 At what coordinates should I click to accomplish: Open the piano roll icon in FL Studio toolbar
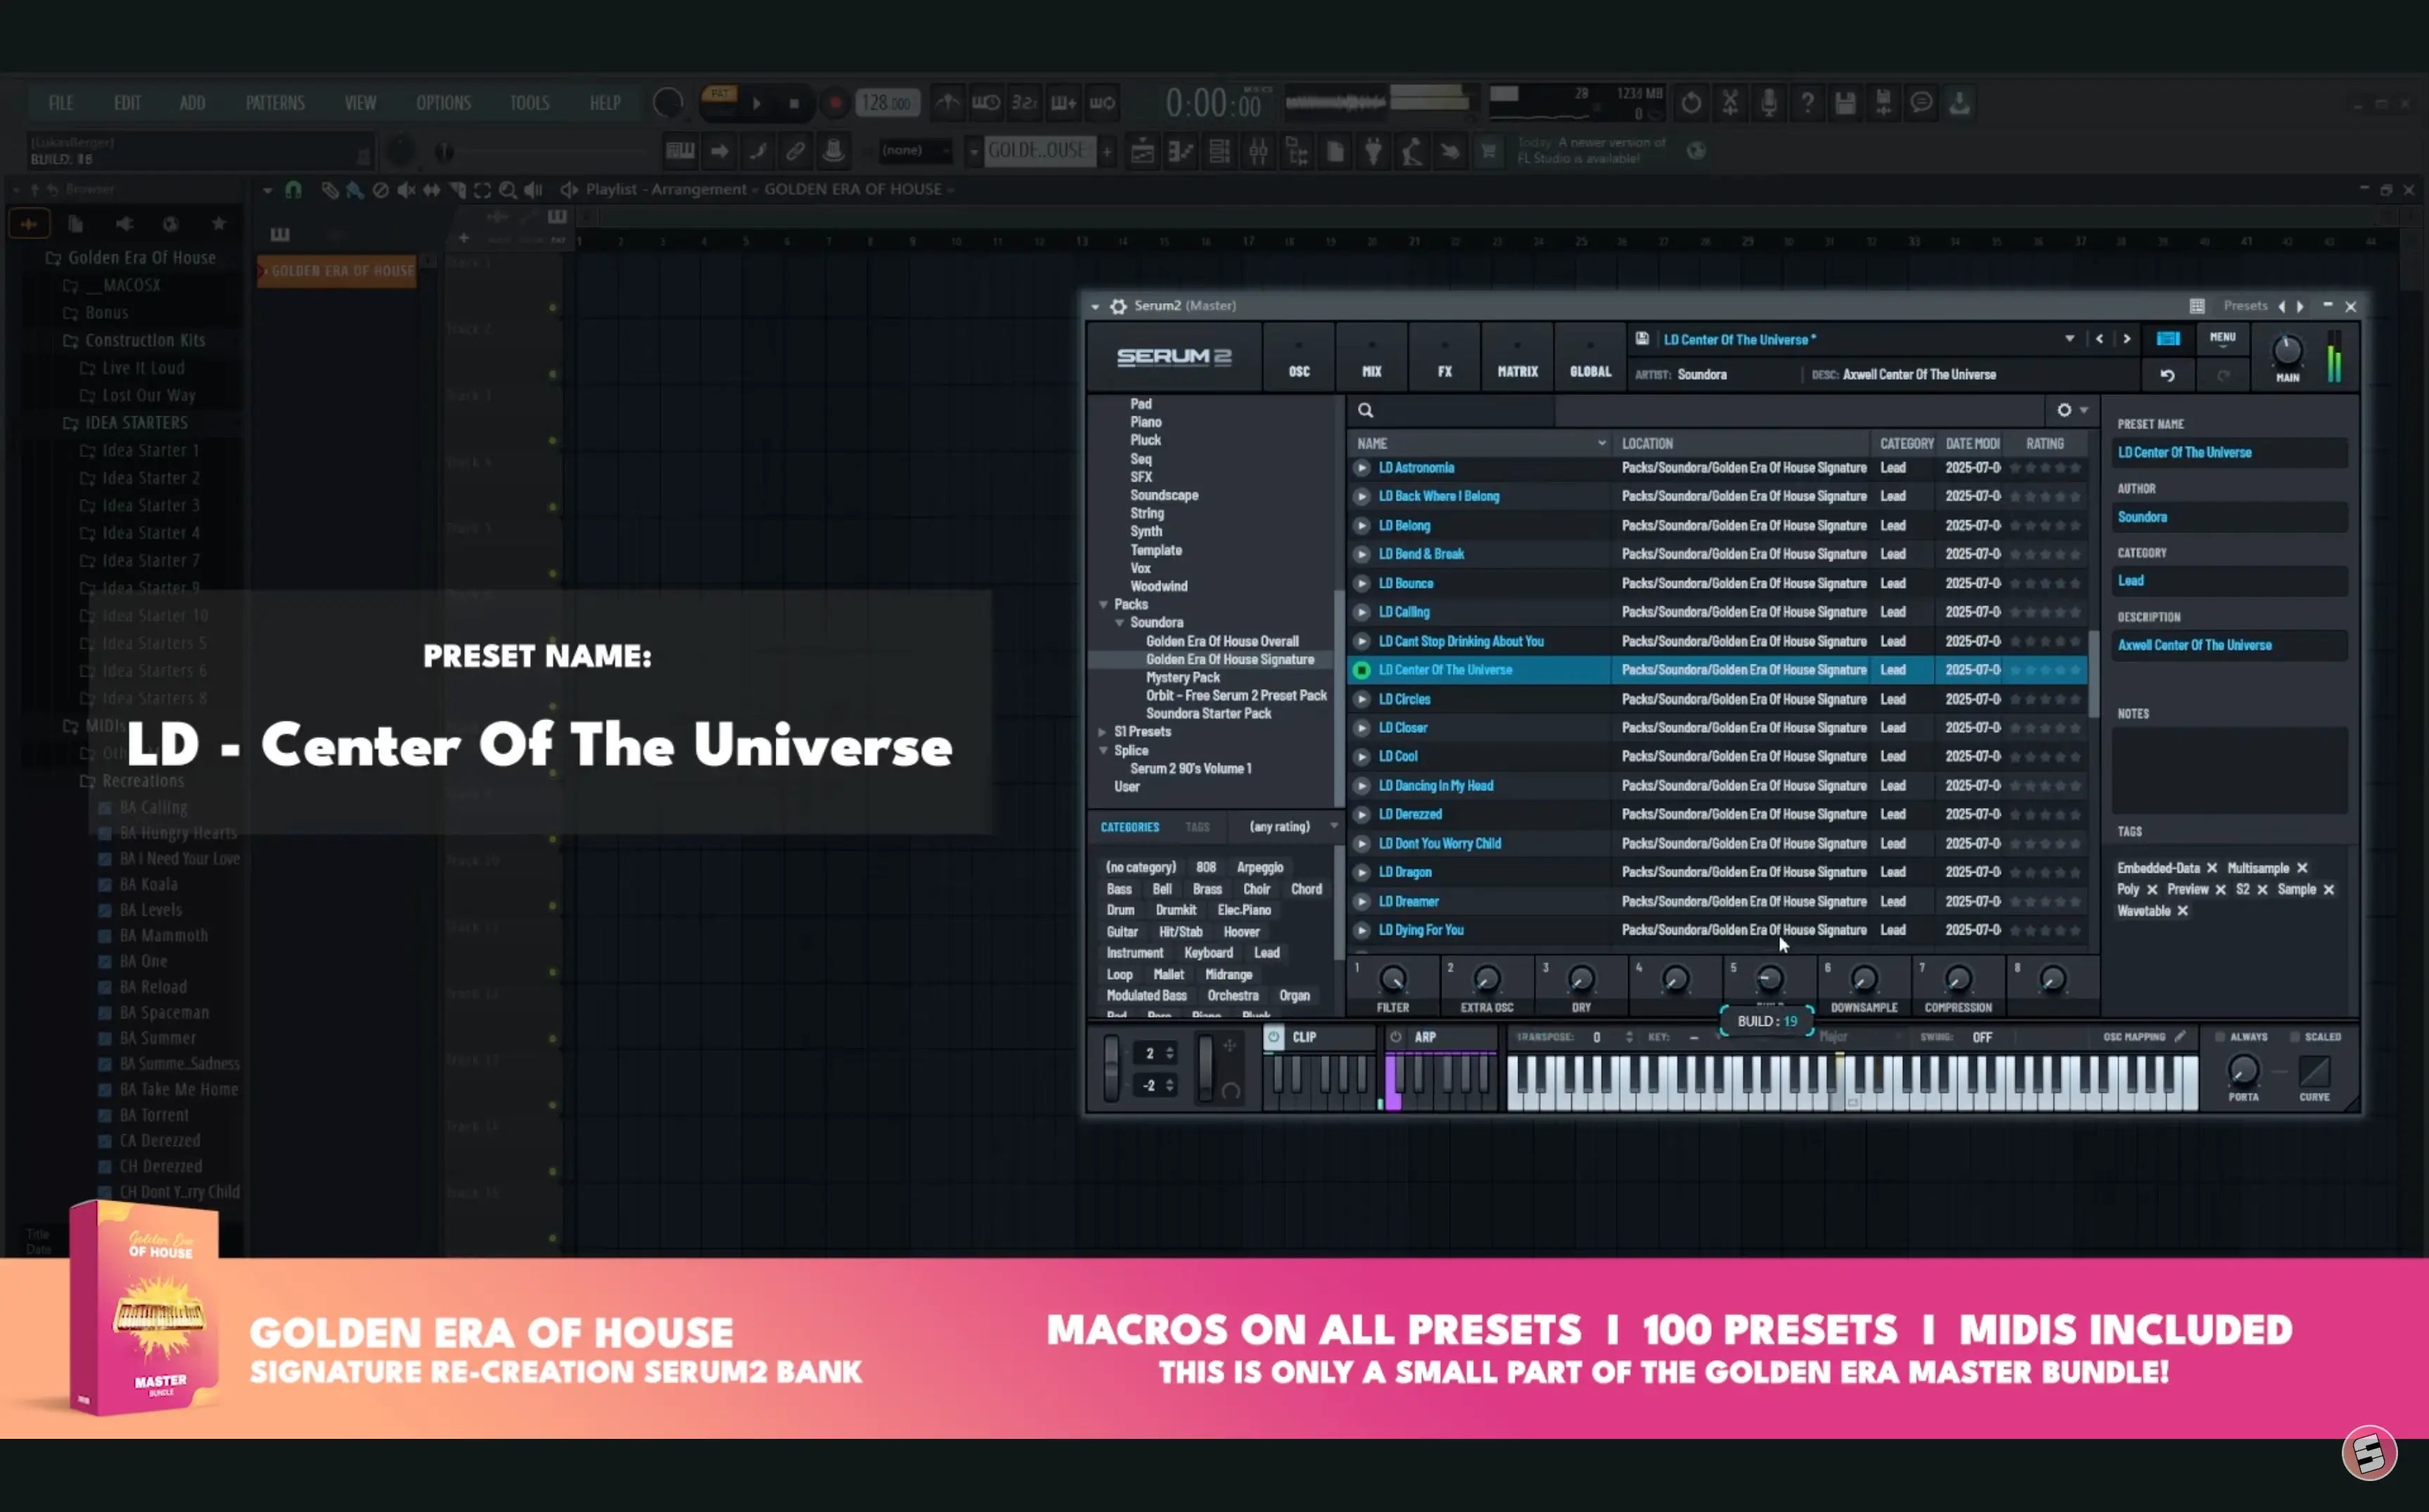click(1181, 152)
